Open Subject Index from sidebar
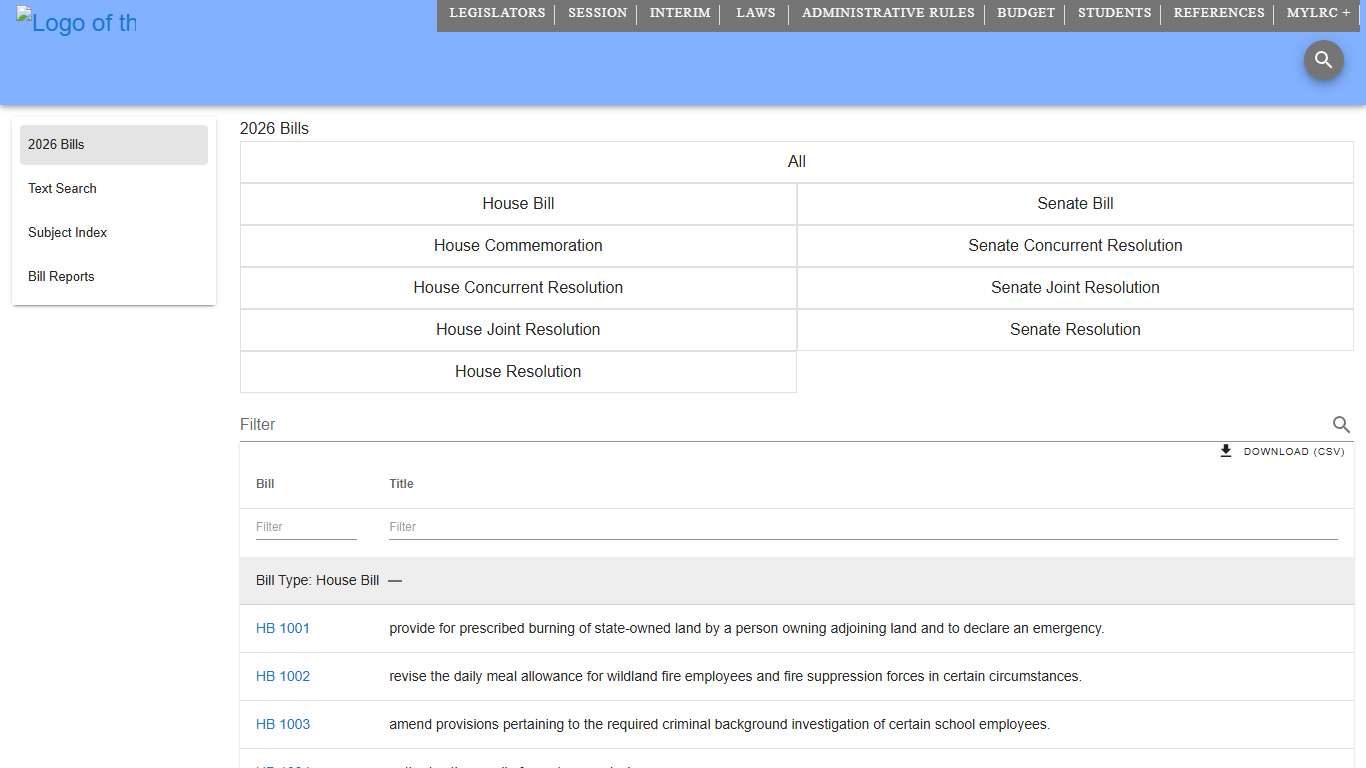Image resolution: width=1366 pixels, height=768 pixels. pyautogui.click(x=67, y=233)
